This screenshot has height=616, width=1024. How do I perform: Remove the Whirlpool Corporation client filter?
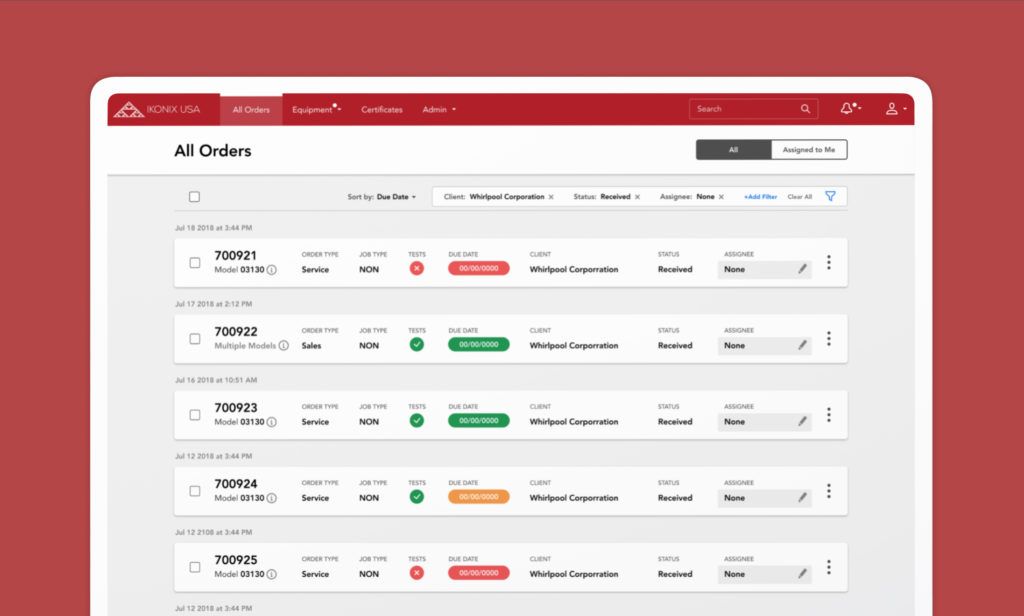coord(551,197)
